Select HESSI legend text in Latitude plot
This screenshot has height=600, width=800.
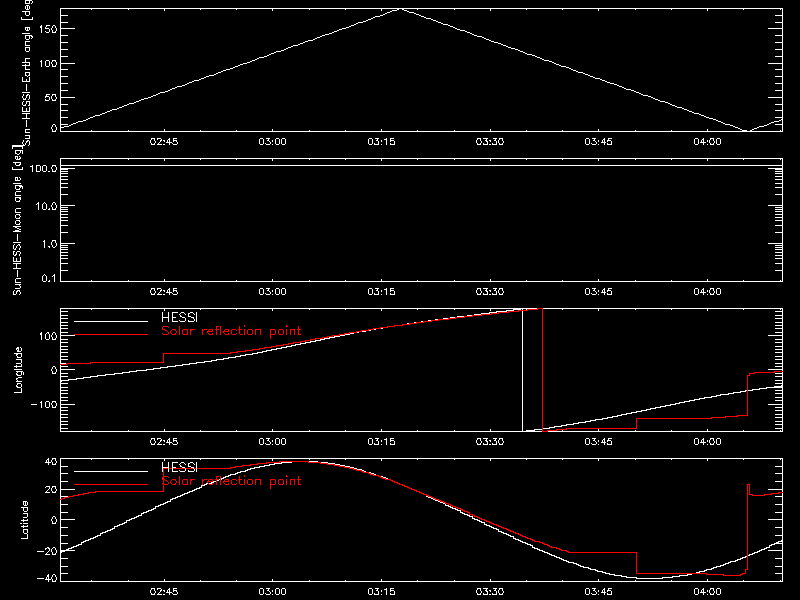click(179, 467)
